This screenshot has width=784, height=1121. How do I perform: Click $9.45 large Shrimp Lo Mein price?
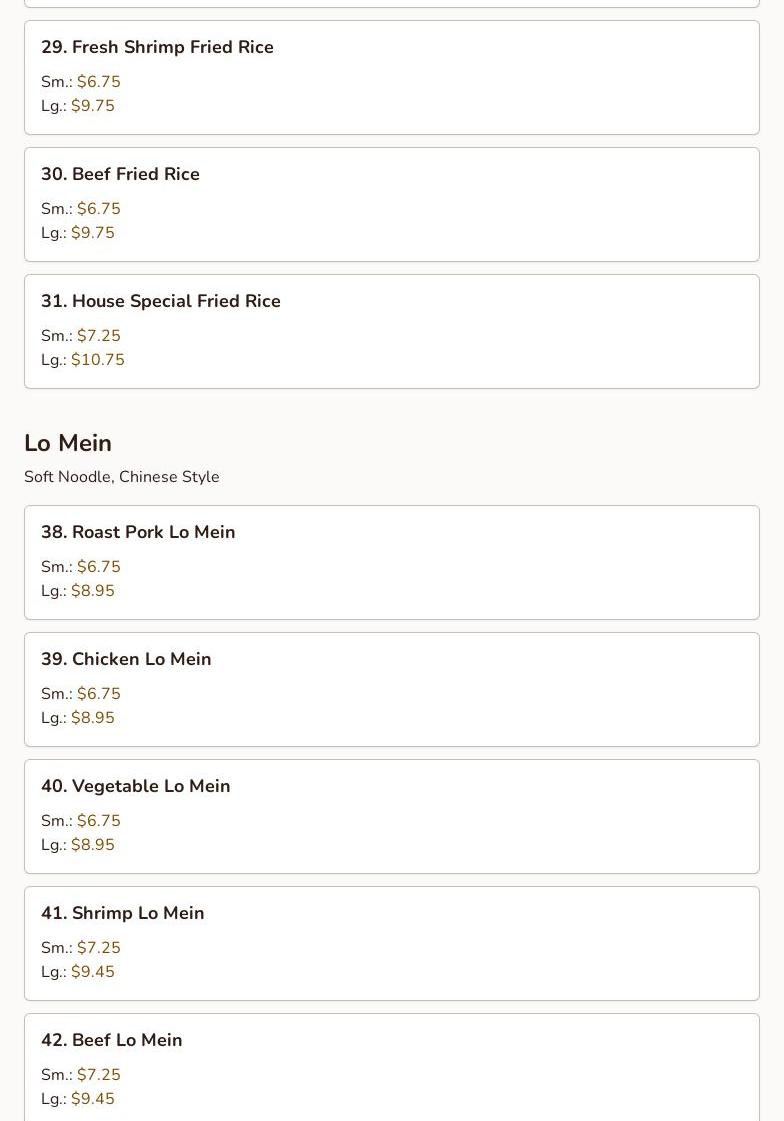tap(93, 972)
